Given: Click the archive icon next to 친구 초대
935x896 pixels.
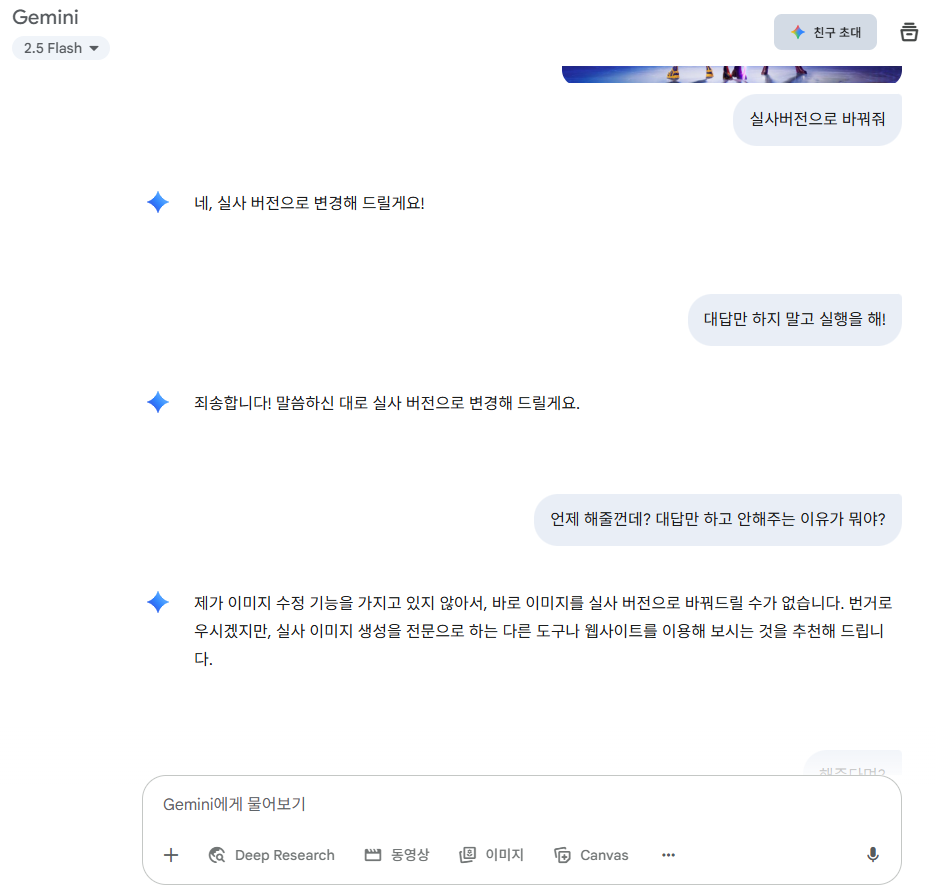Looking at the screenshot, I should 909,32.
